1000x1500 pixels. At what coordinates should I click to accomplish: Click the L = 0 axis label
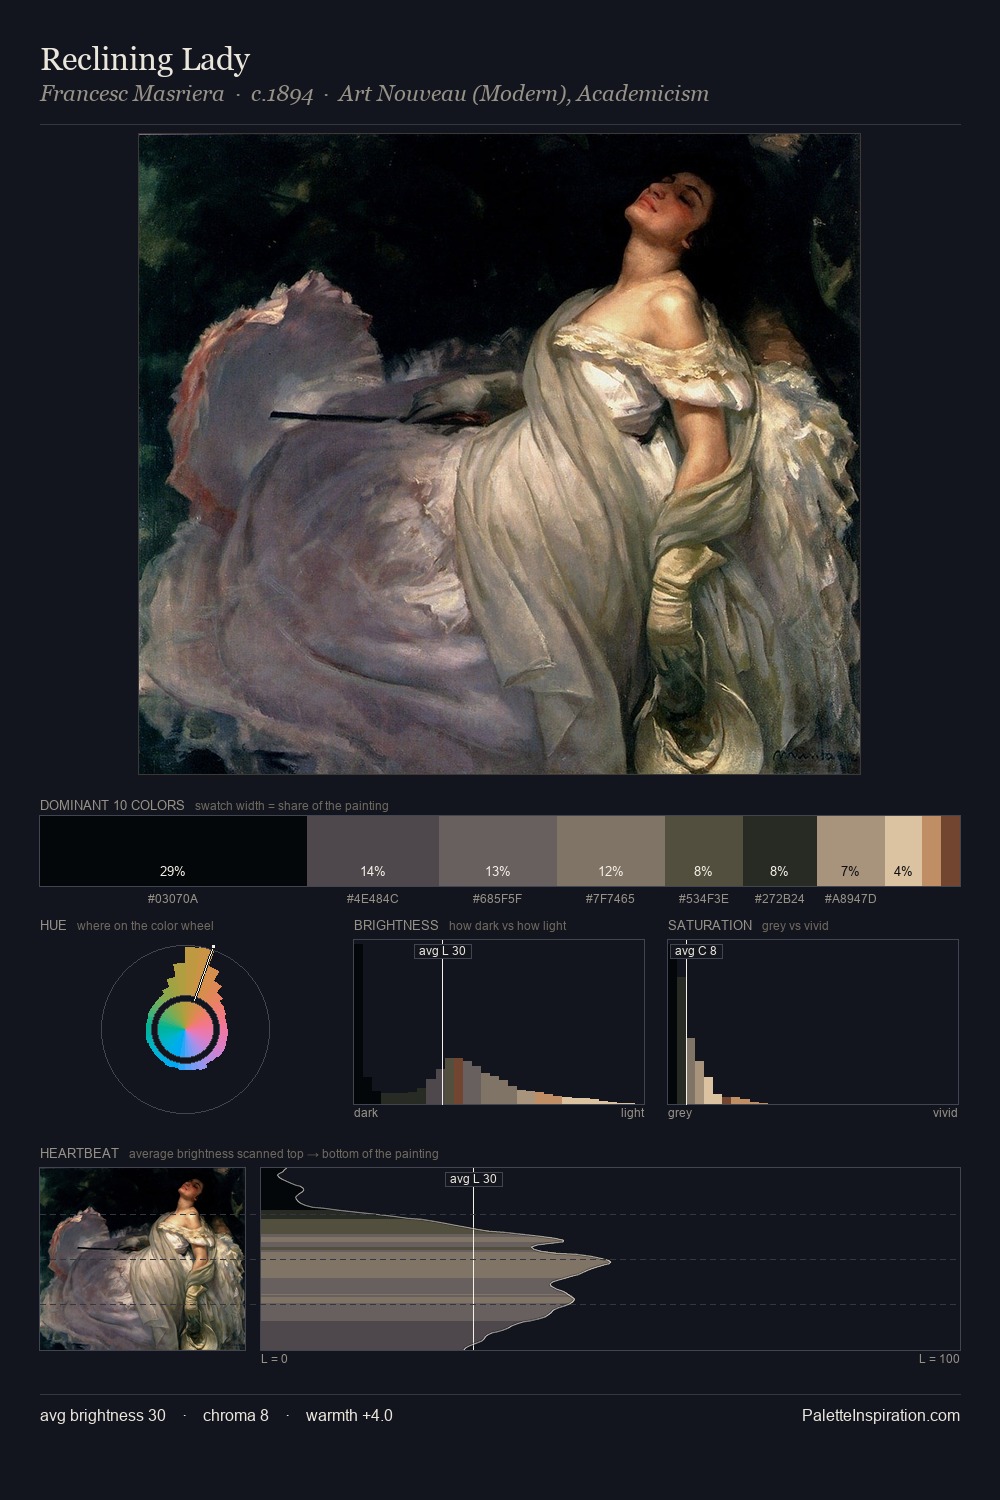coord(274,1359)
